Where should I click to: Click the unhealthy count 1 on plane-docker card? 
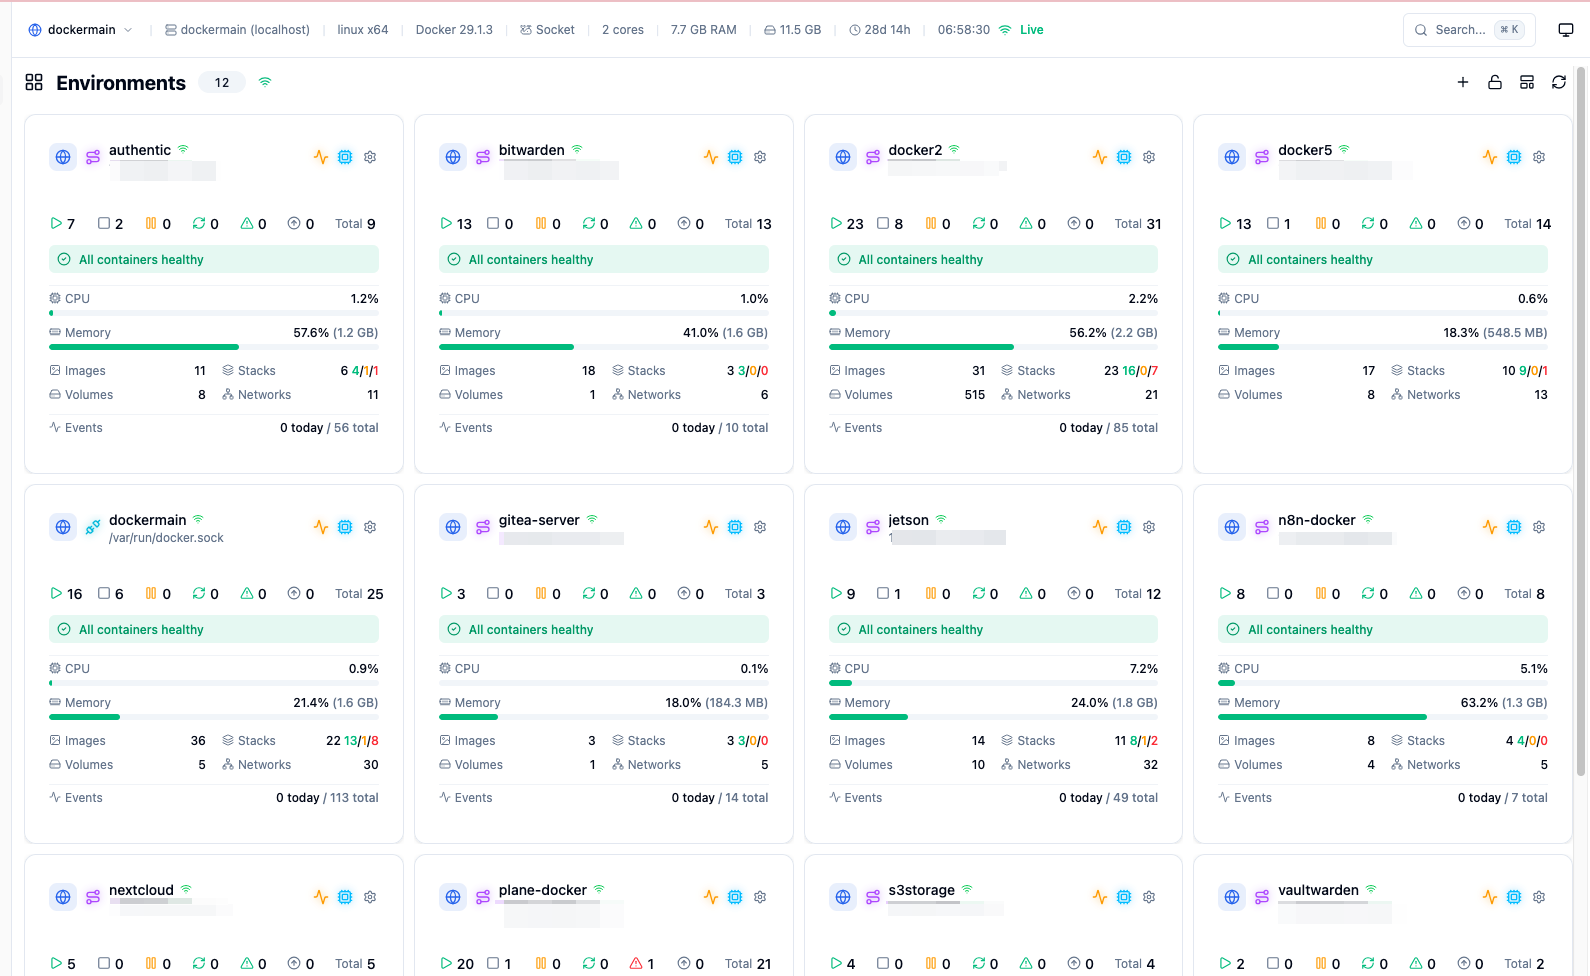point(642,964)
